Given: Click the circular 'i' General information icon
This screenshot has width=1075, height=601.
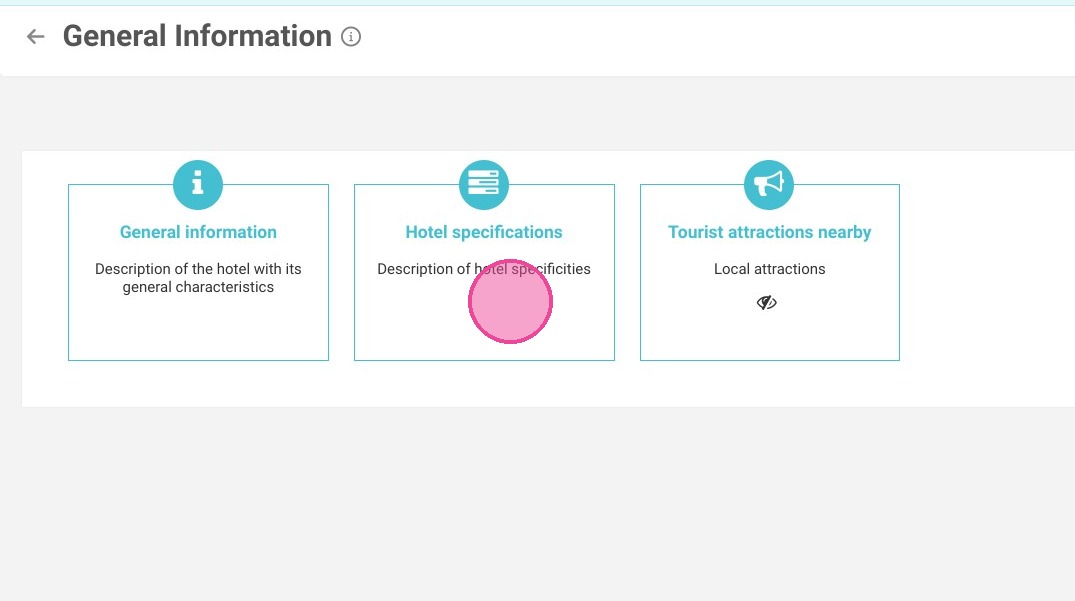Looking at the screenshot, I should pos(198,185).
